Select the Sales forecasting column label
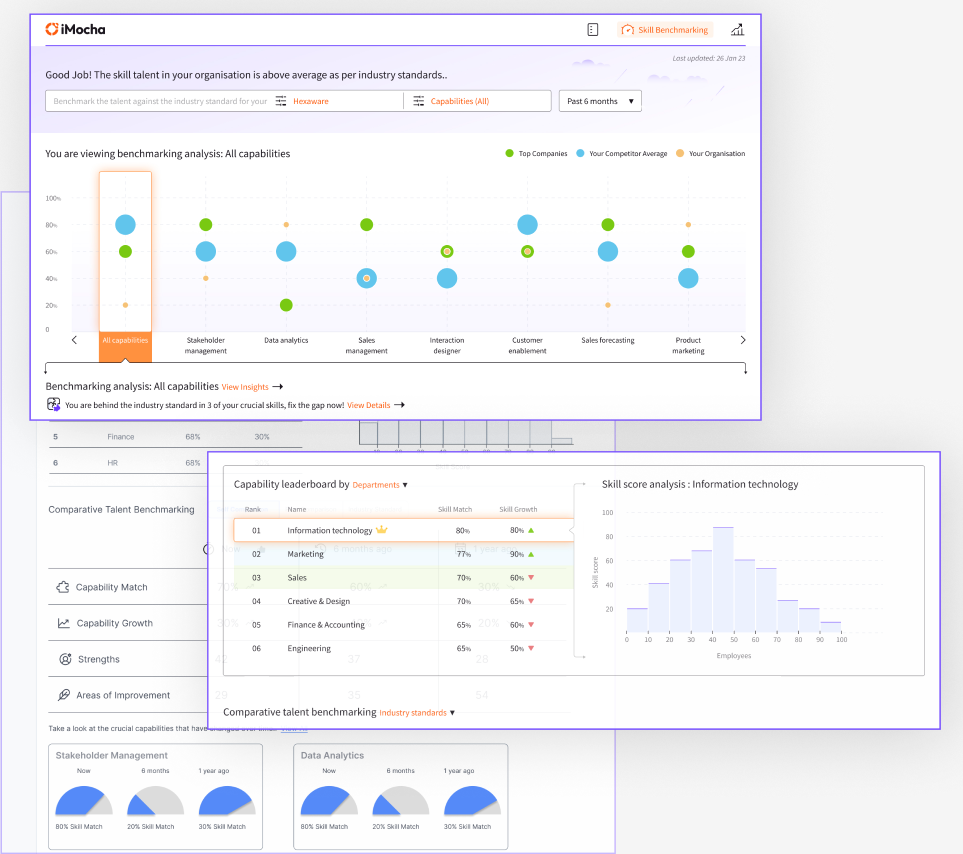963x854 pixels. (608, 340)
